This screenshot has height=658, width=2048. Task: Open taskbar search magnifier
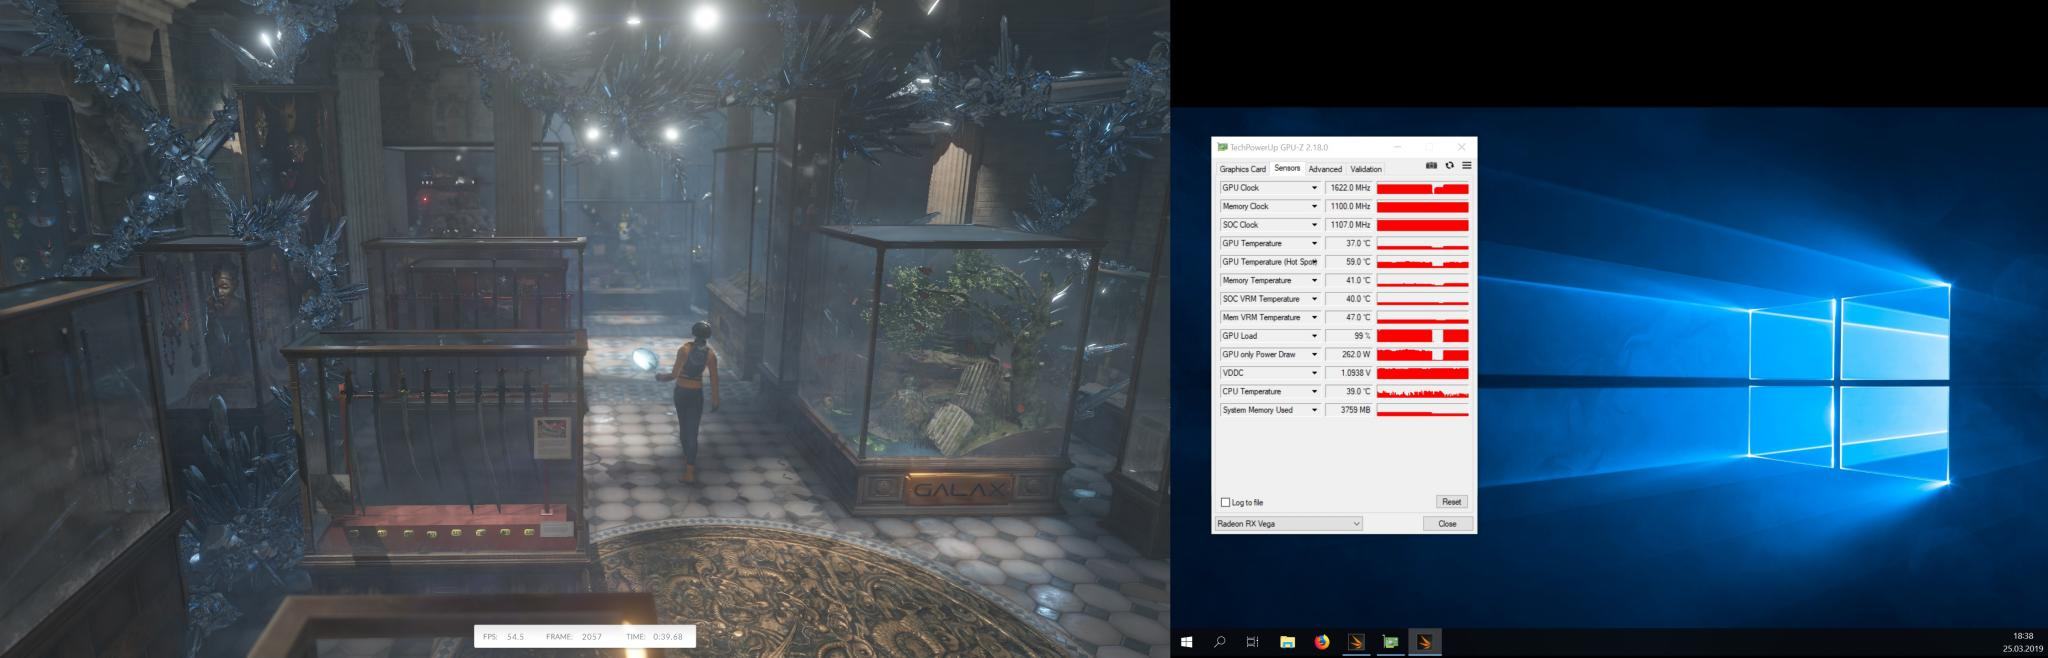pos(1220,642)
